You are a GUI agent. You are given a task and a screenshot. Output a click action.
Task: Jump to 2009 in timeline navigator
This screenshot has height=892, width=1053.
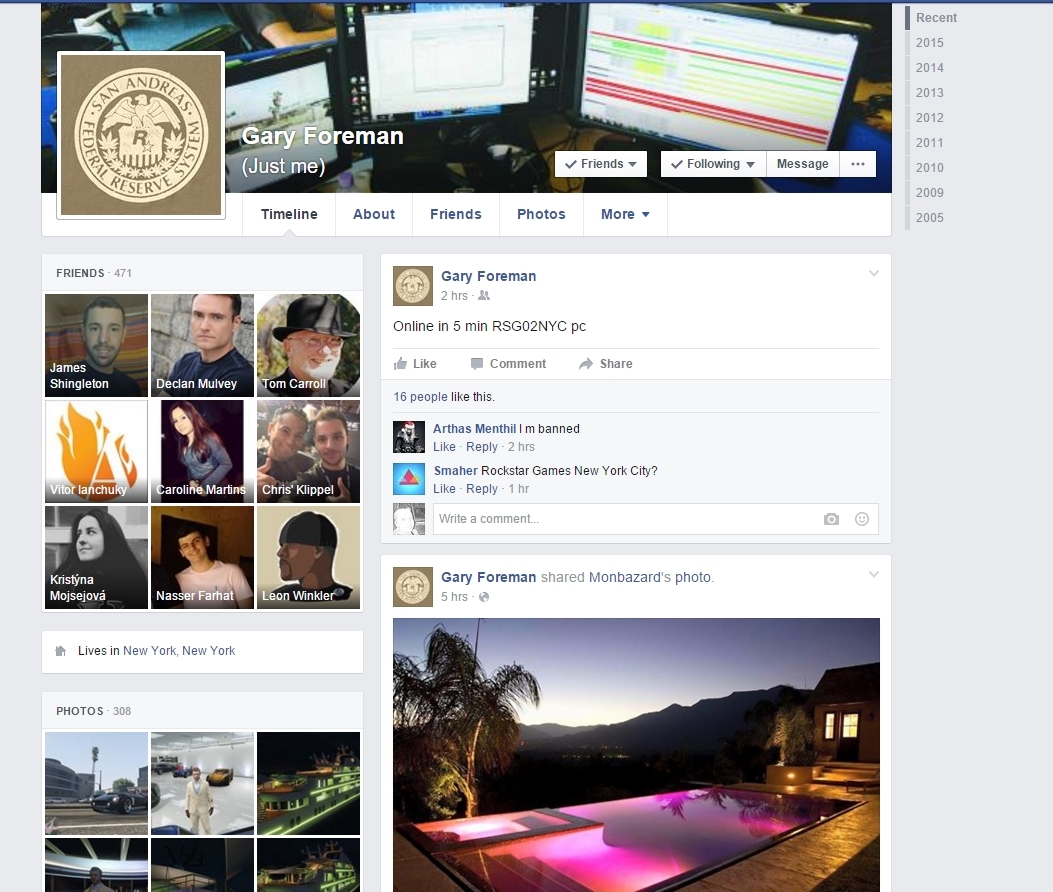coord(929,193)
